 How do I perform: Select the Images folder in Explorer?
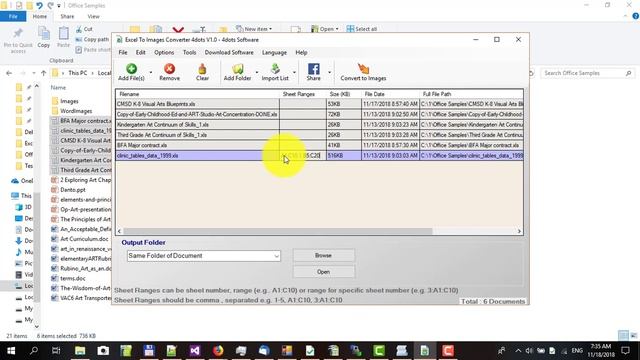(x=69, y=101)
